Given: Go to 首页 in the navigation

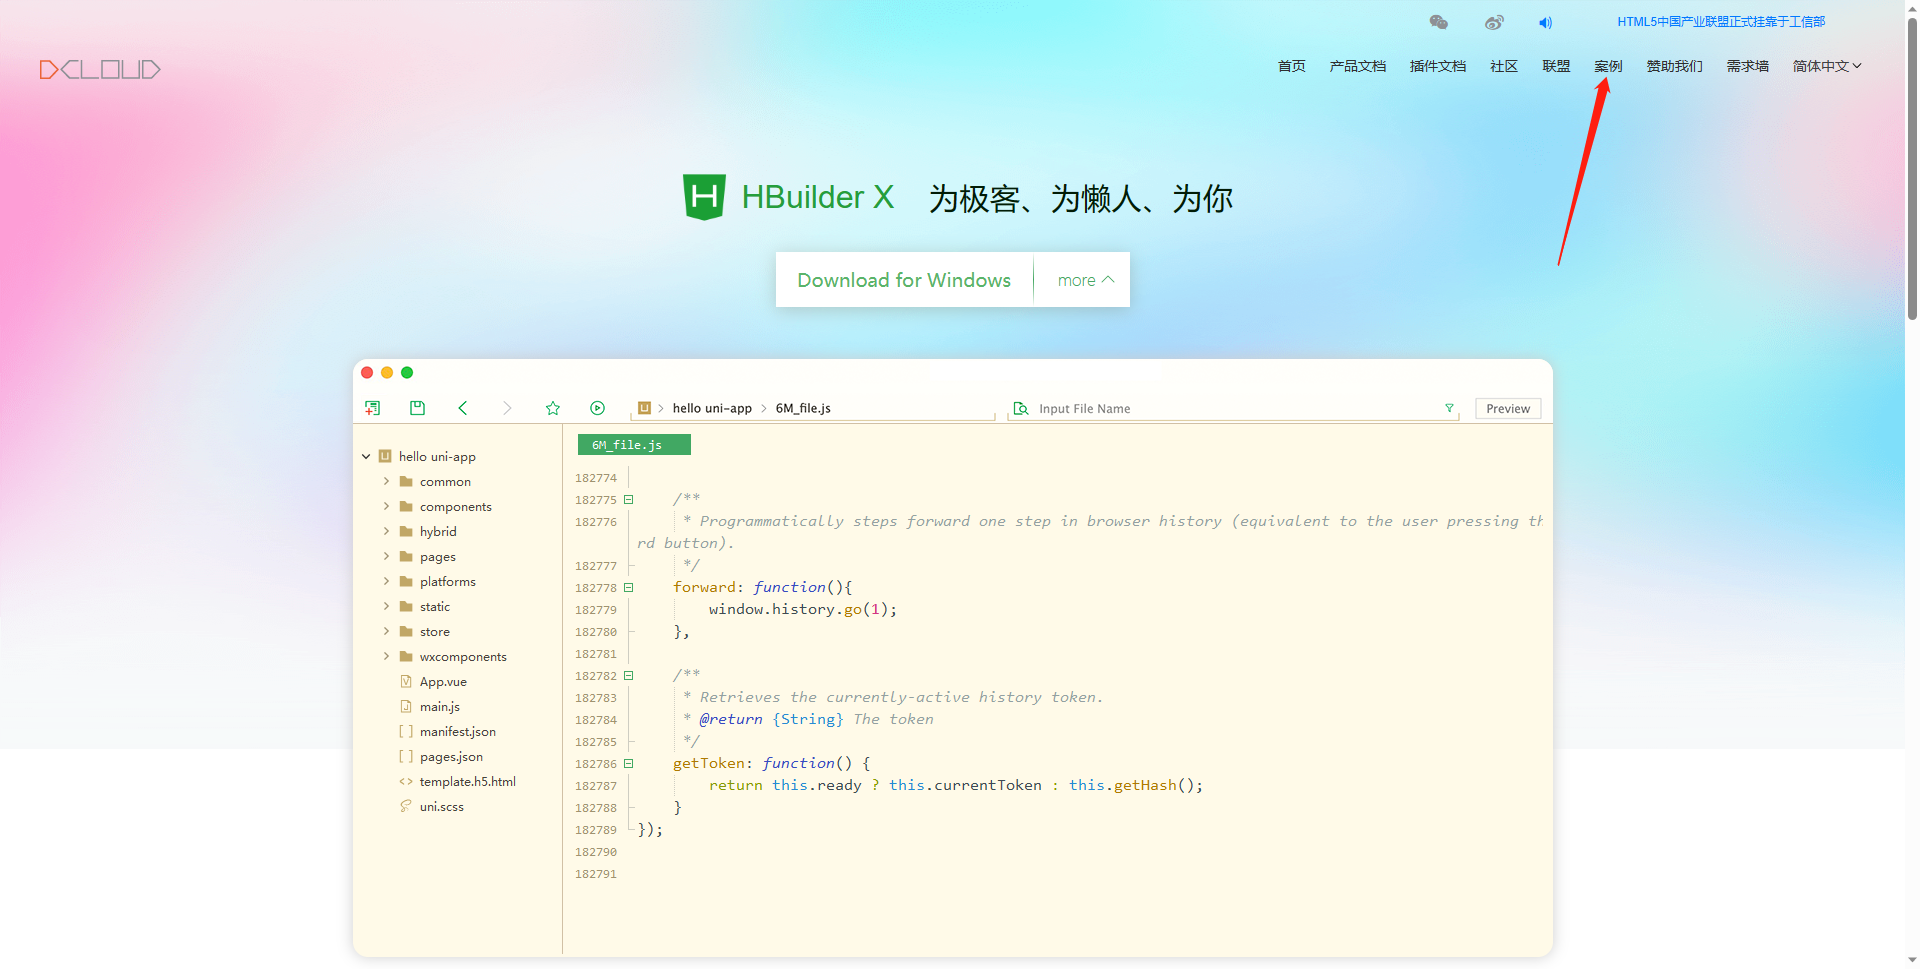Looking at the screenshot, I should click(1291, 66).
